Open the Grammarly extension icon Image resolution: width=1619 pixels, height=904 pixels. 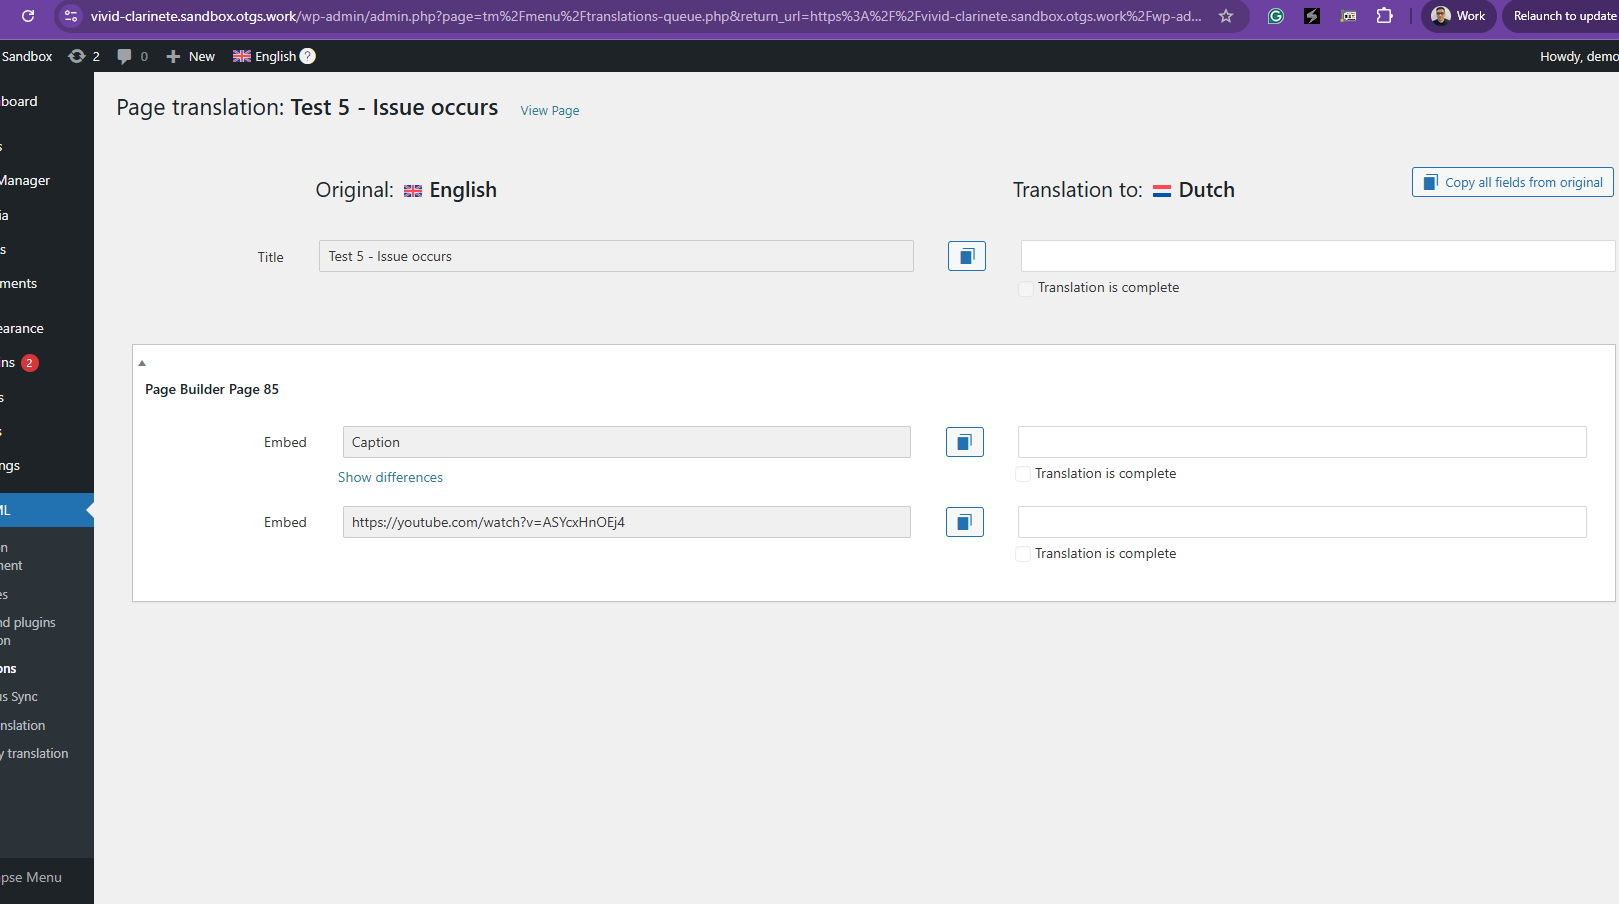tap(1275, 16)
